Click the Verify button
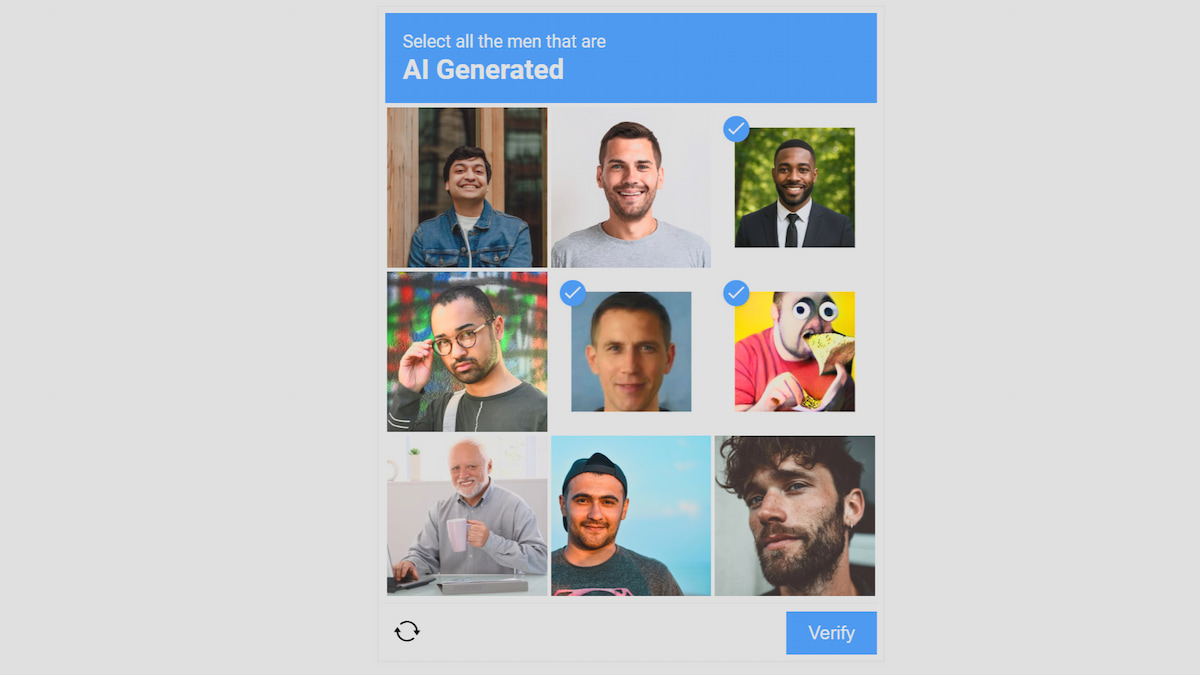This screenshot has height=675, width=1200. [x=831, y=633]
